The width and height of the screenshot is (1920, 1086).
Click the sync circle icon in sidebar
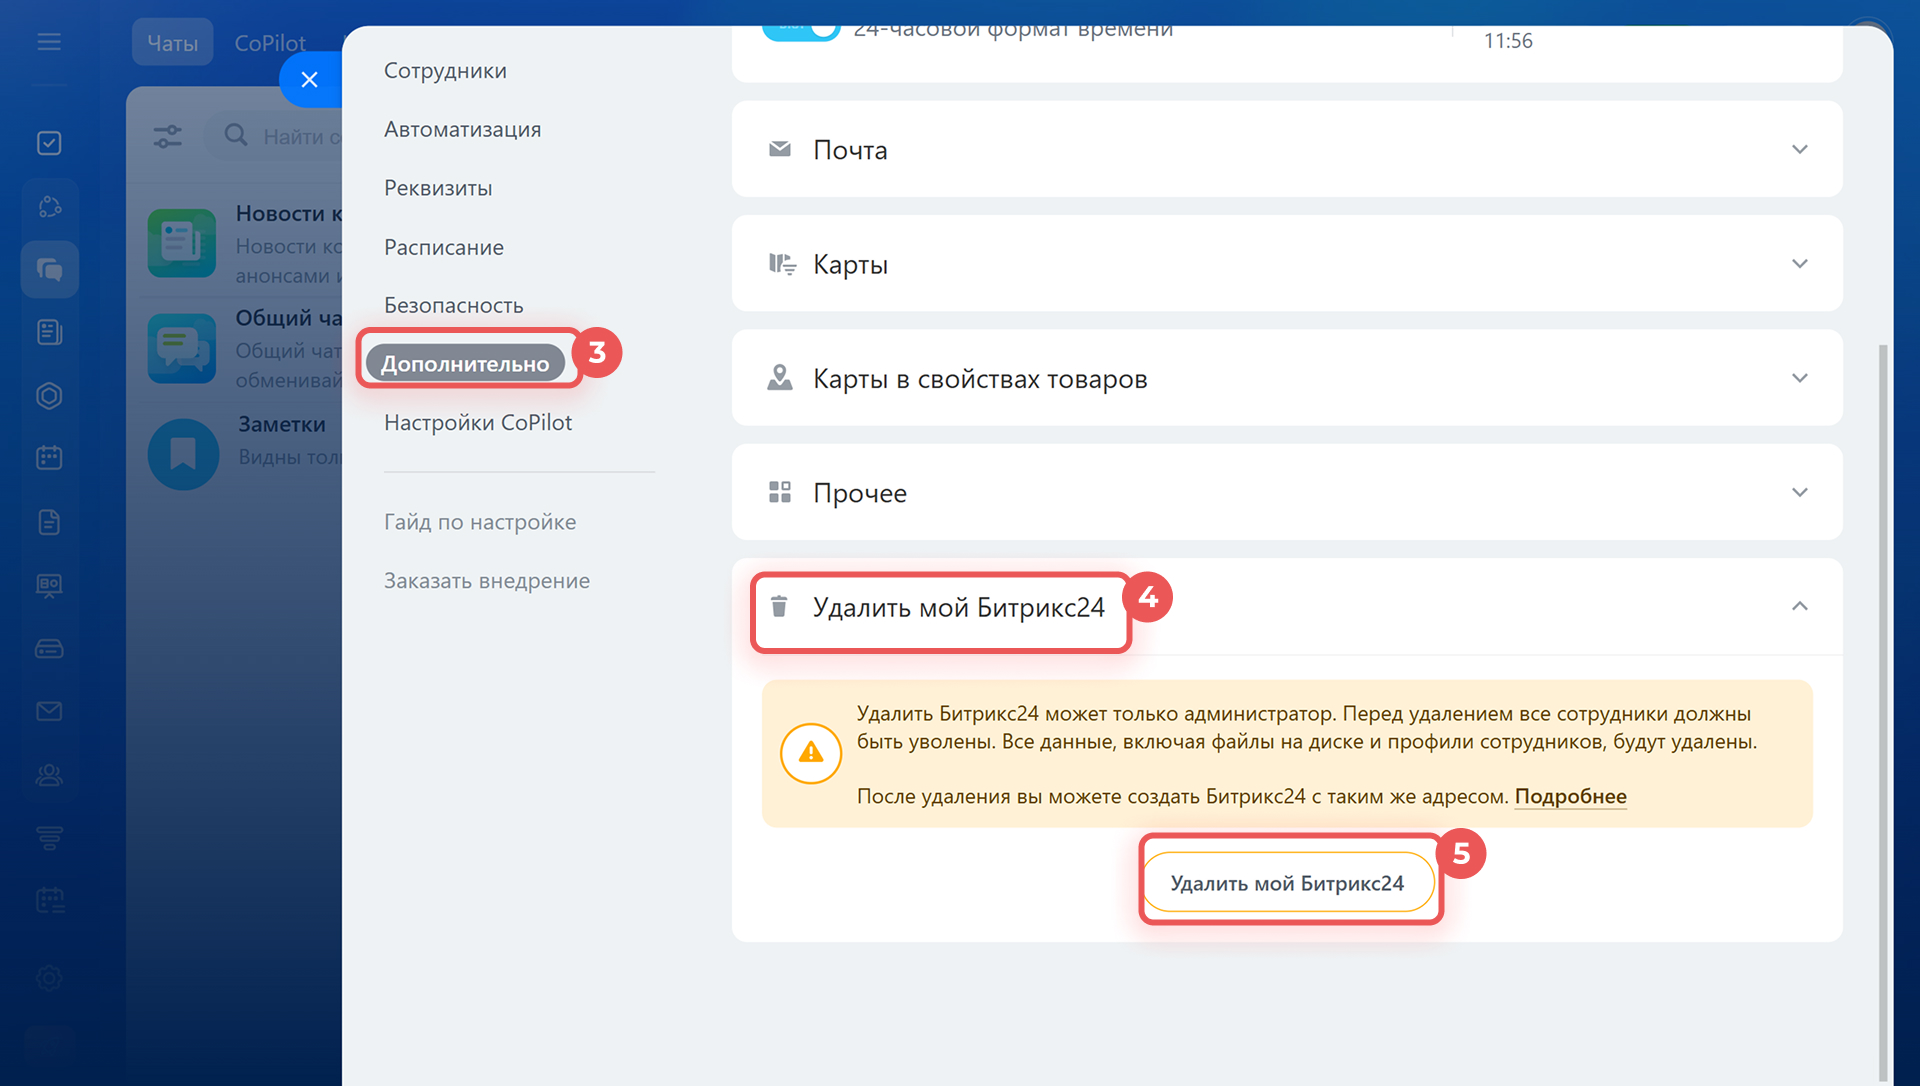49,206
